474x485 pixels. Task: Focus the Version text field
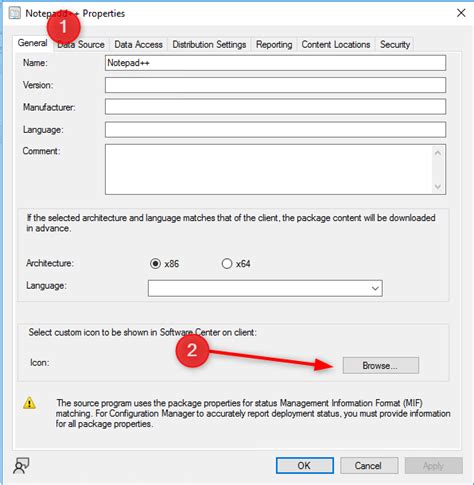275,85
